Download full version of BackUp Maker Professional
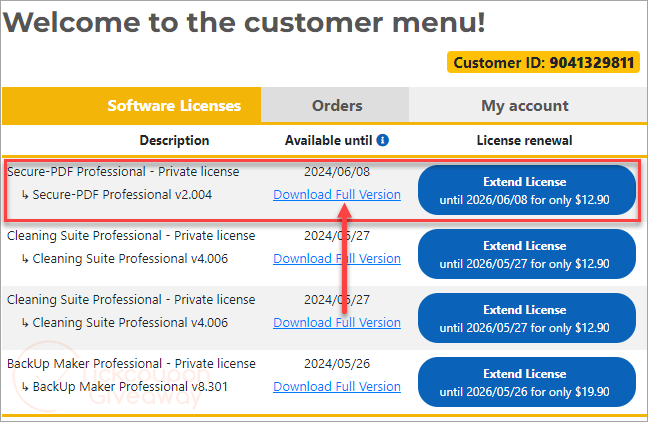Viewport: 648px width, 422px height. click(337, 386)
